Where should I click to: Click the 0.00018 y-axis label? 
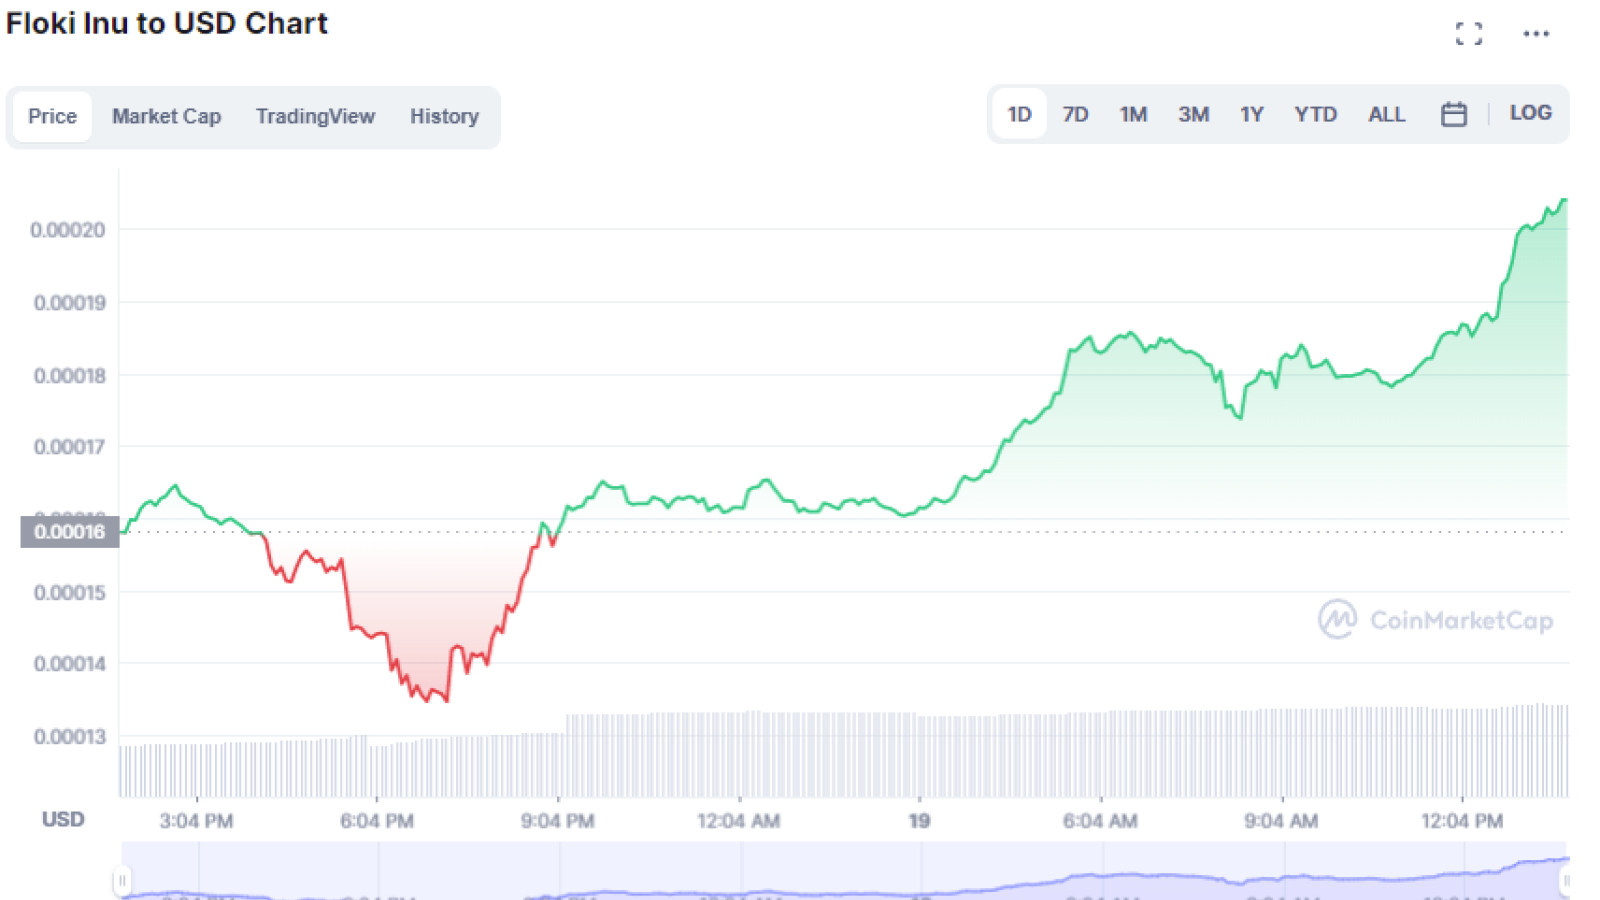(x=69, y=376)
